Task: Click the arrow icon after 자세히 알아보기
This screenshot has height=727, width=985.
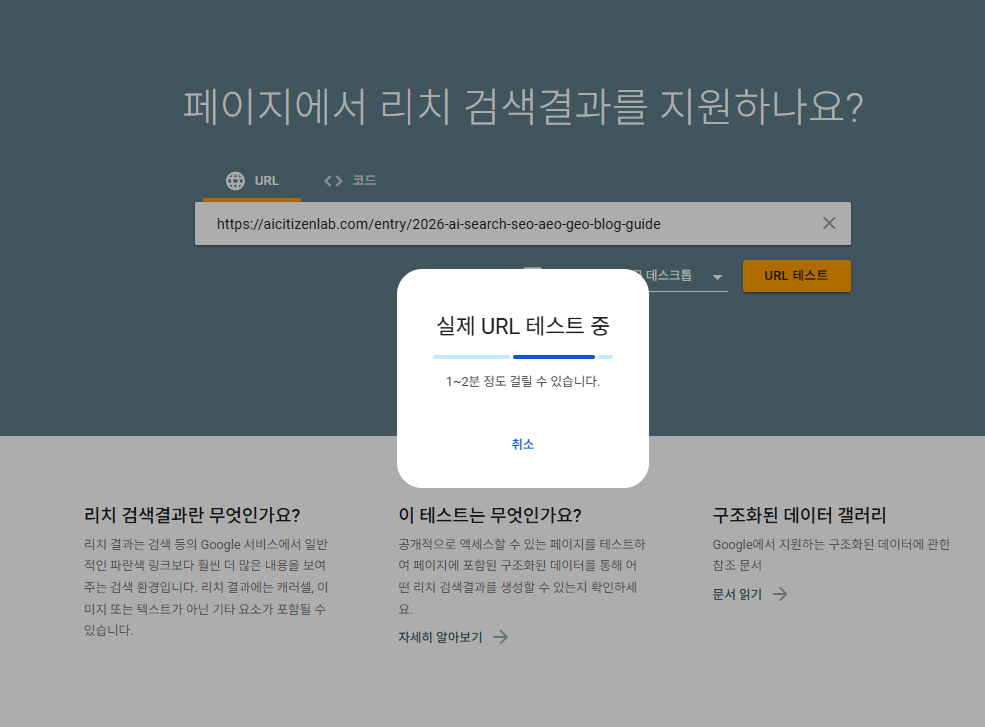Action: tap(500, 636)
